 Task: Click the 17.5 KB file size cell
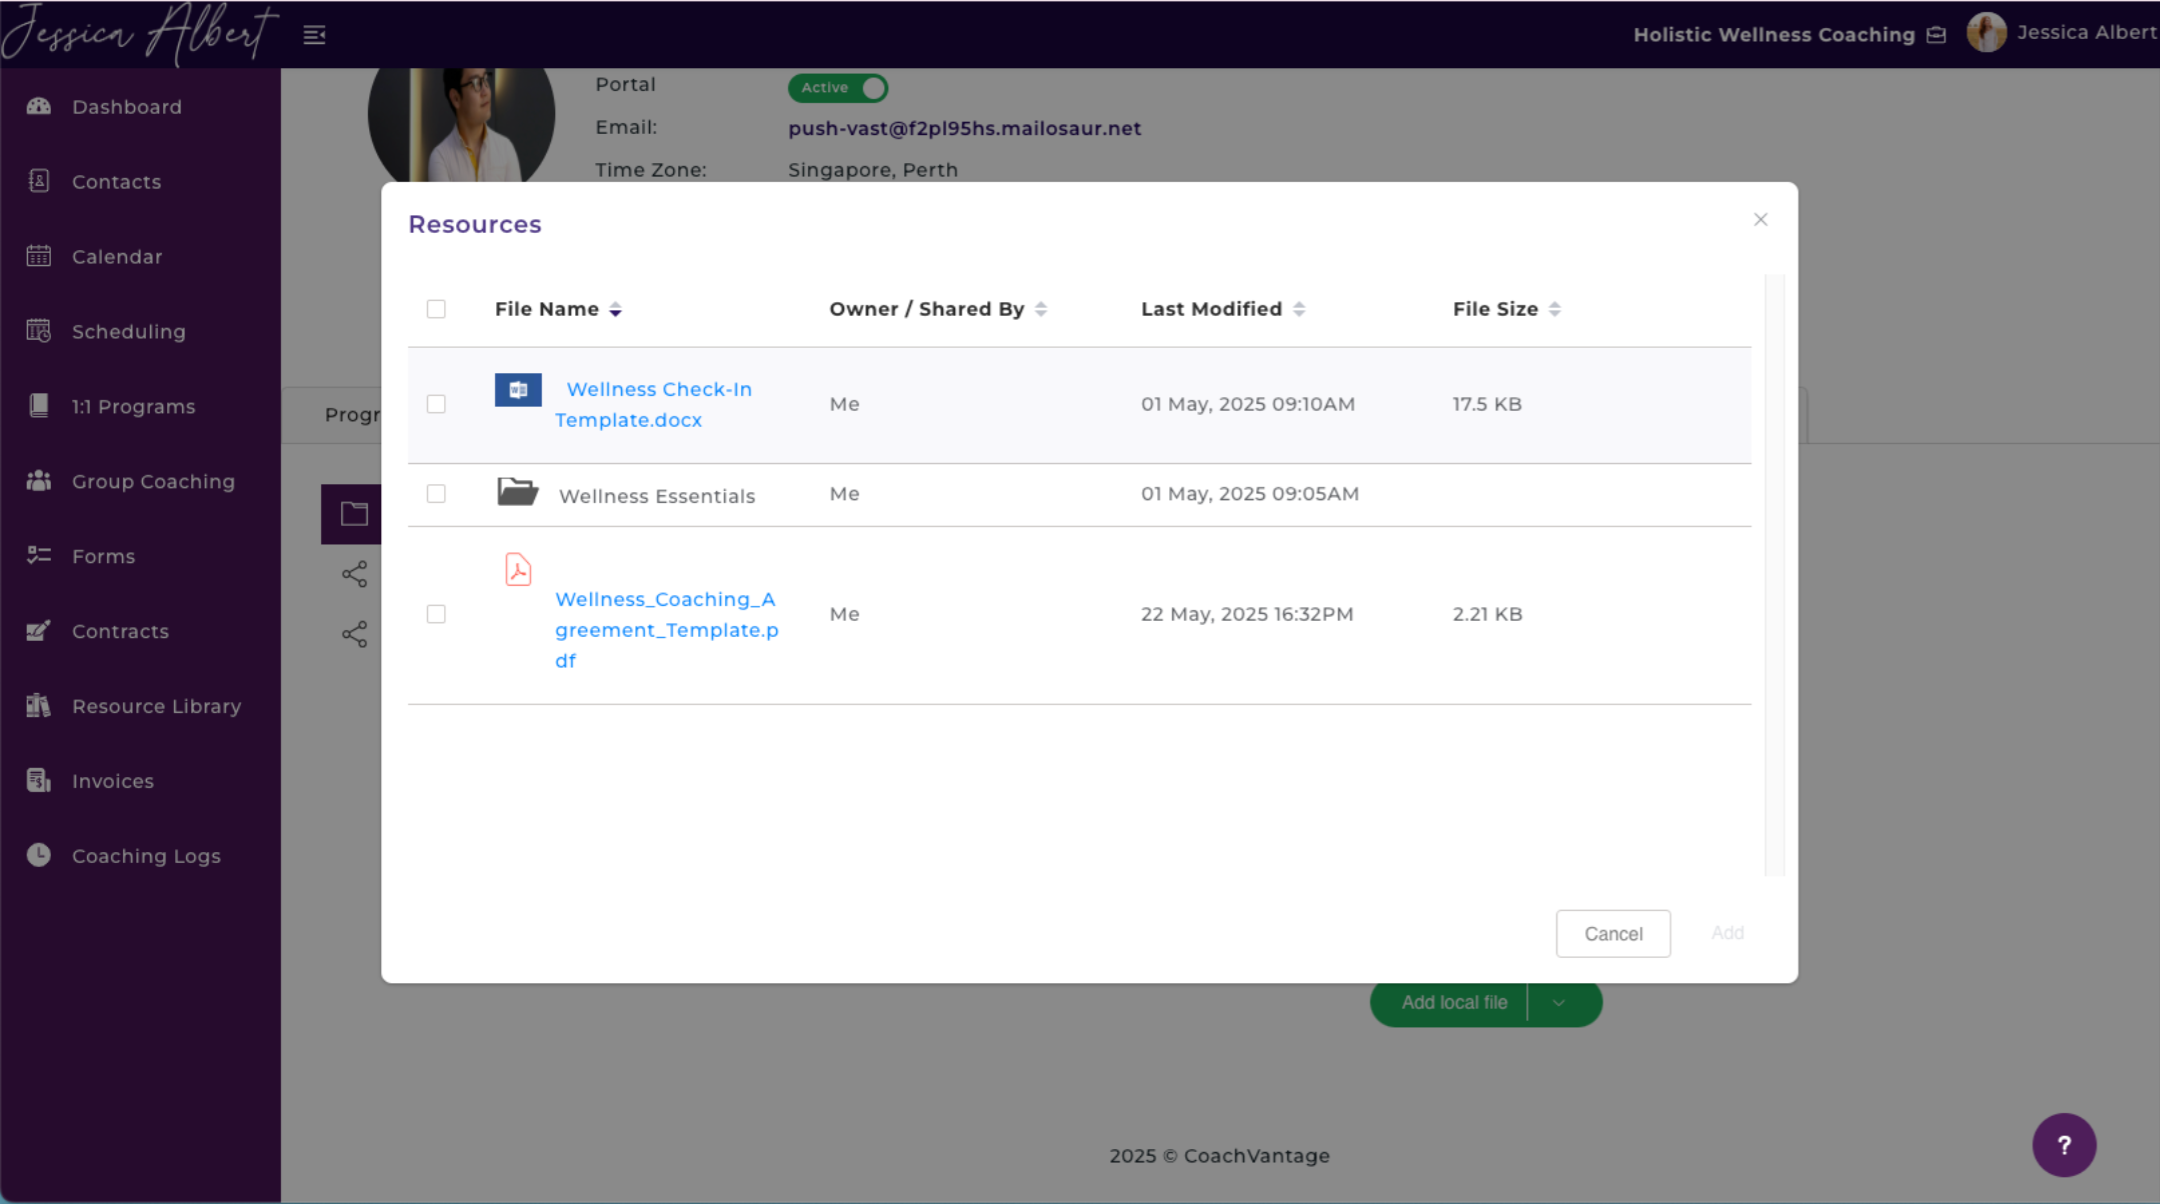pyautogui.click(x=1487, y=404)
